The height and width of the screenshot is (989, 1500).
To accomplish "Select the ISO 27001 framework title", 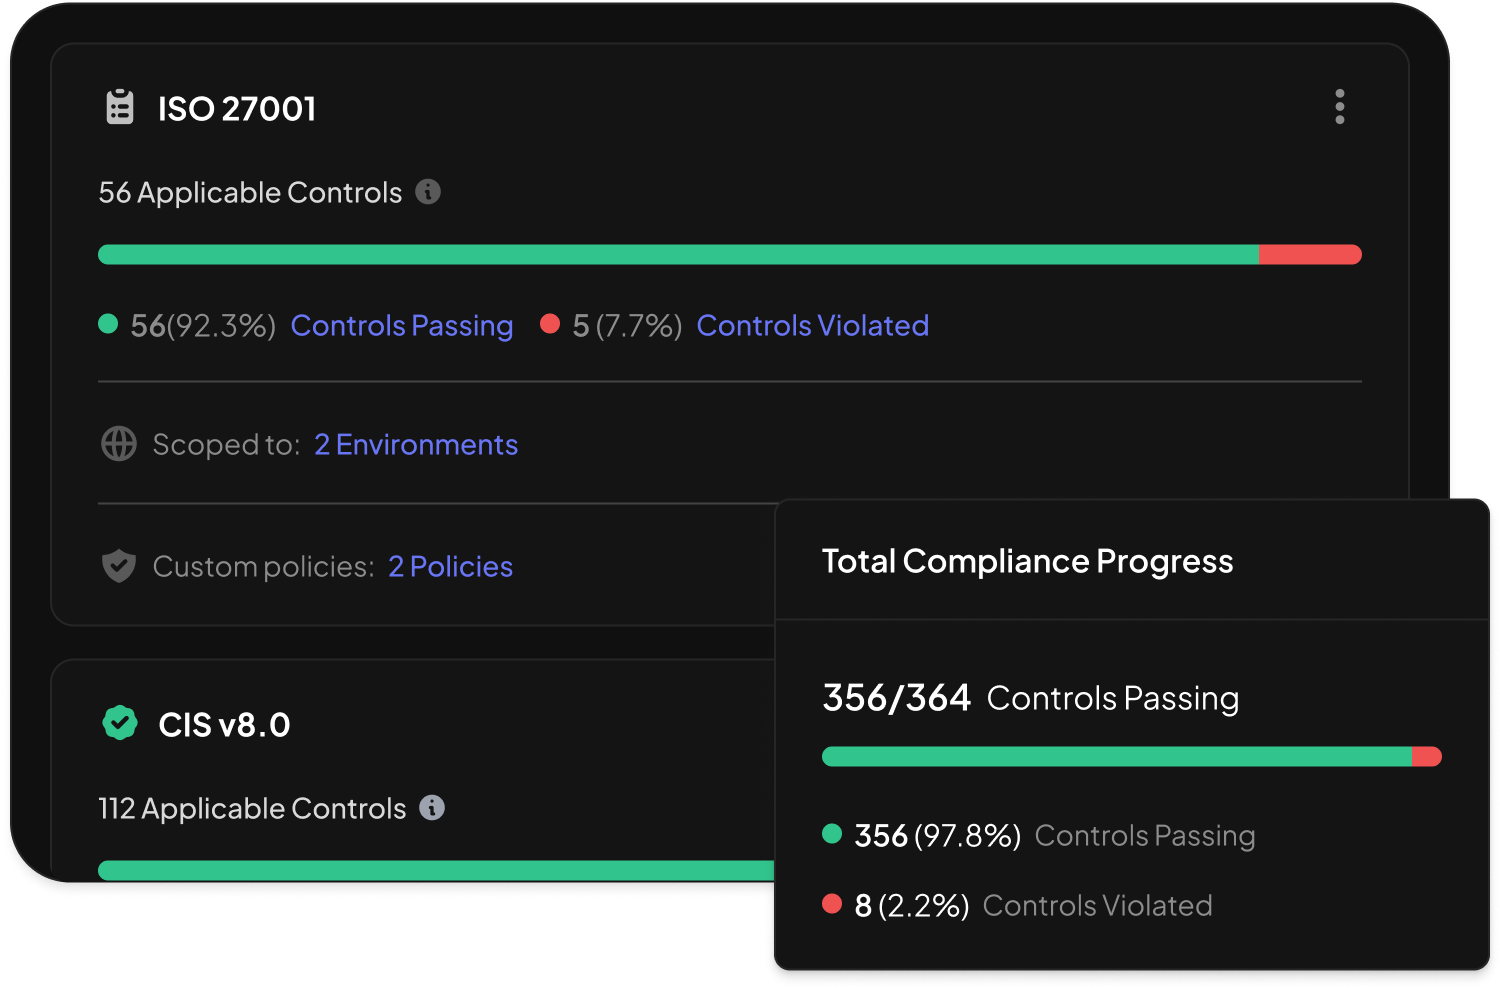I will (x=237, y=109).
